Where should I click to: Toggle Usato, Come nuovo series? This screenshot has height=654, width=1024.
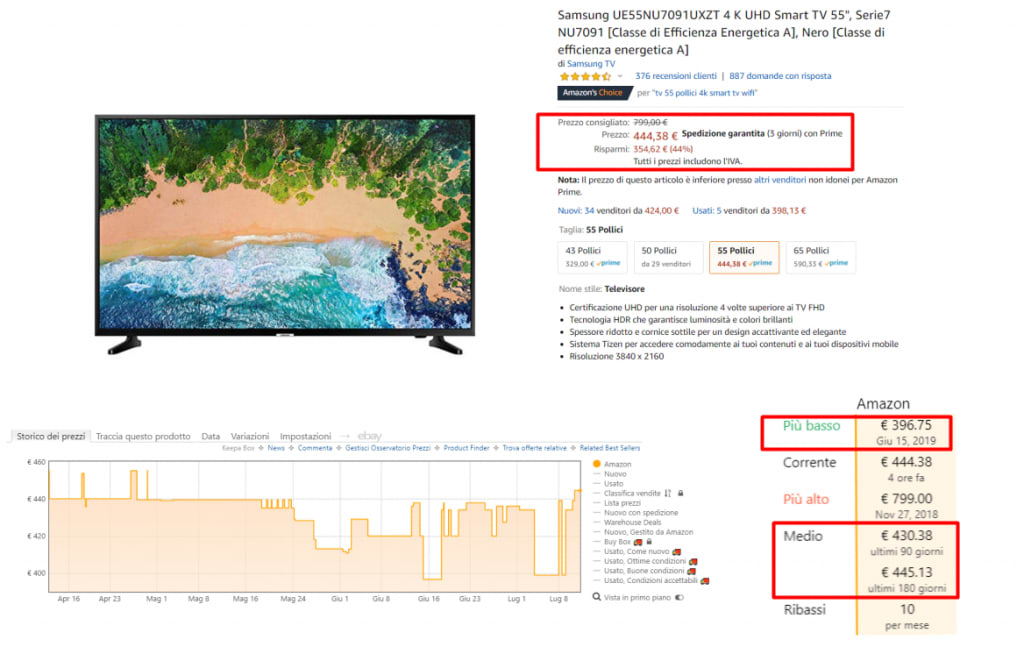pos(636,551)
